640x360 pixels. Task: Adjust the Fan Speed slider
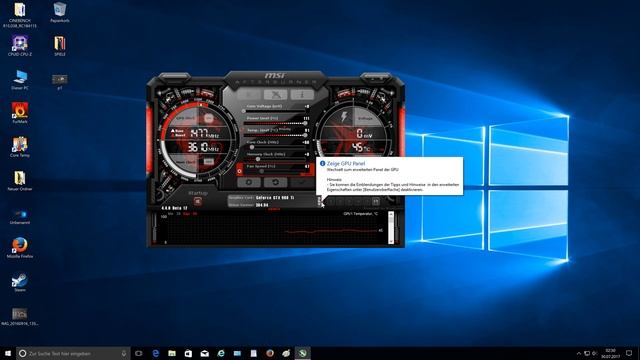(x=276, y=171)
